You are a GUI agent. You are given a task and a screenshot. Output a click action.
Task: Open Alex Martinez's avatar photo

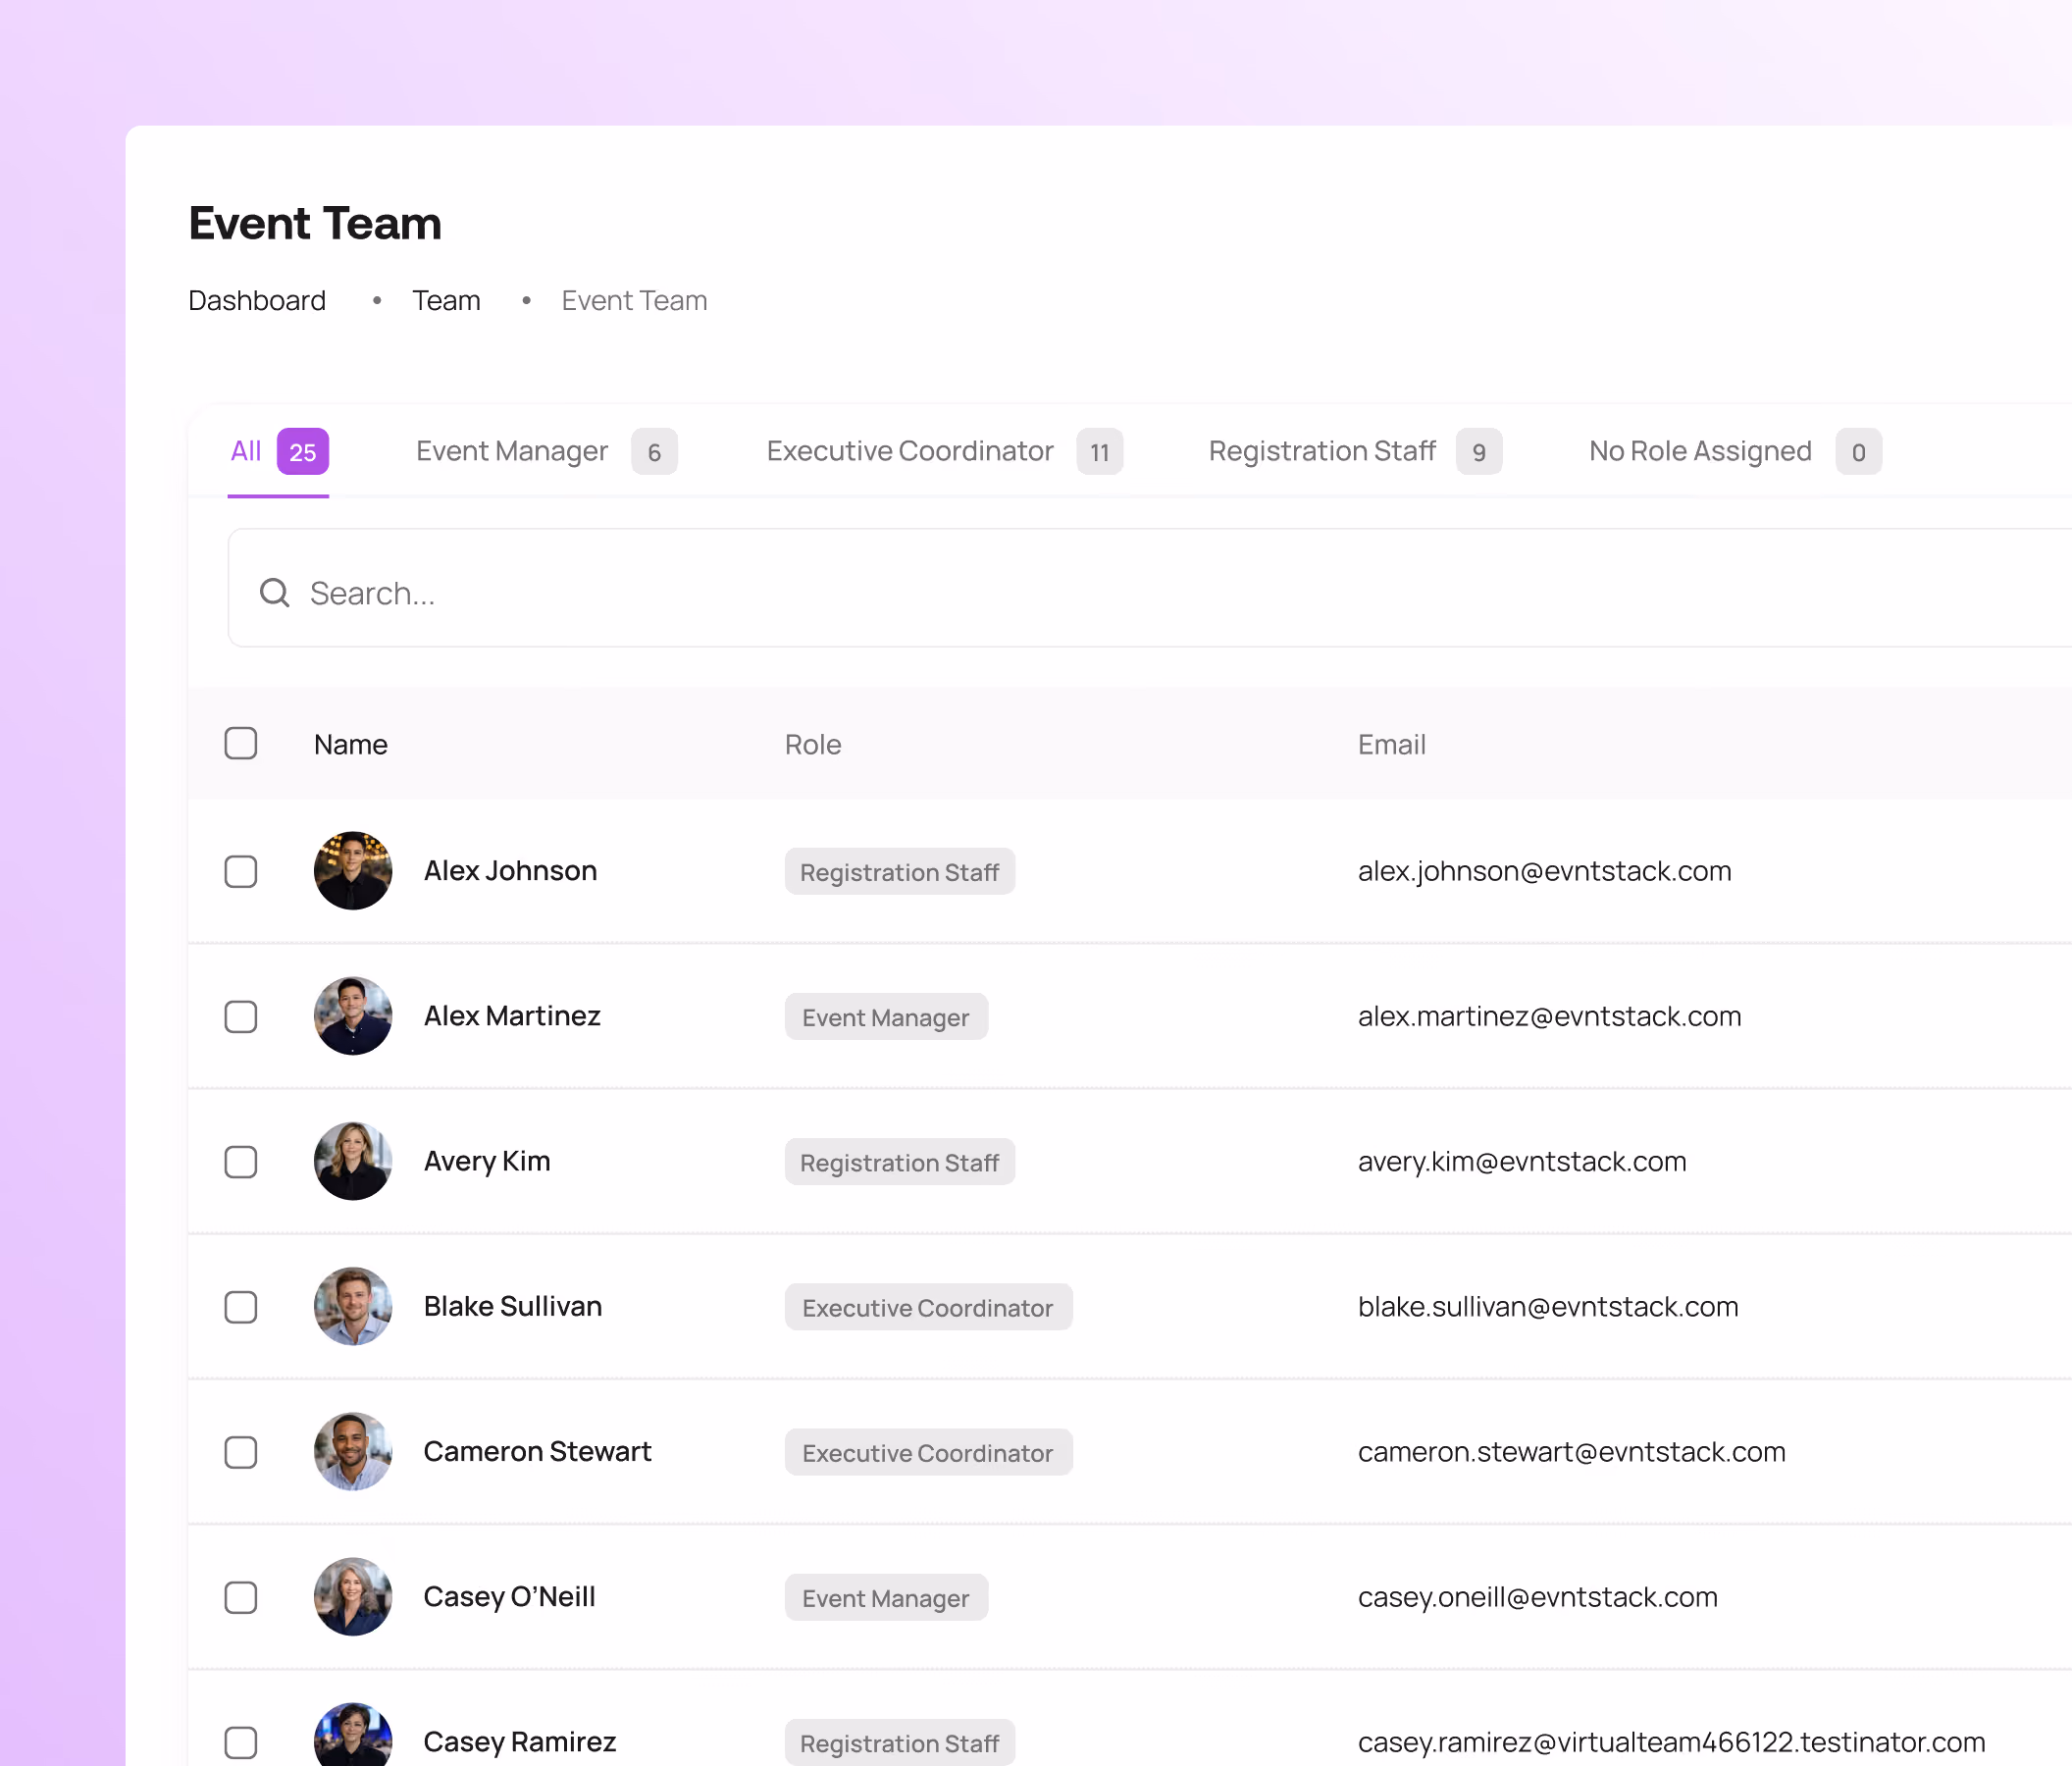353,1016
